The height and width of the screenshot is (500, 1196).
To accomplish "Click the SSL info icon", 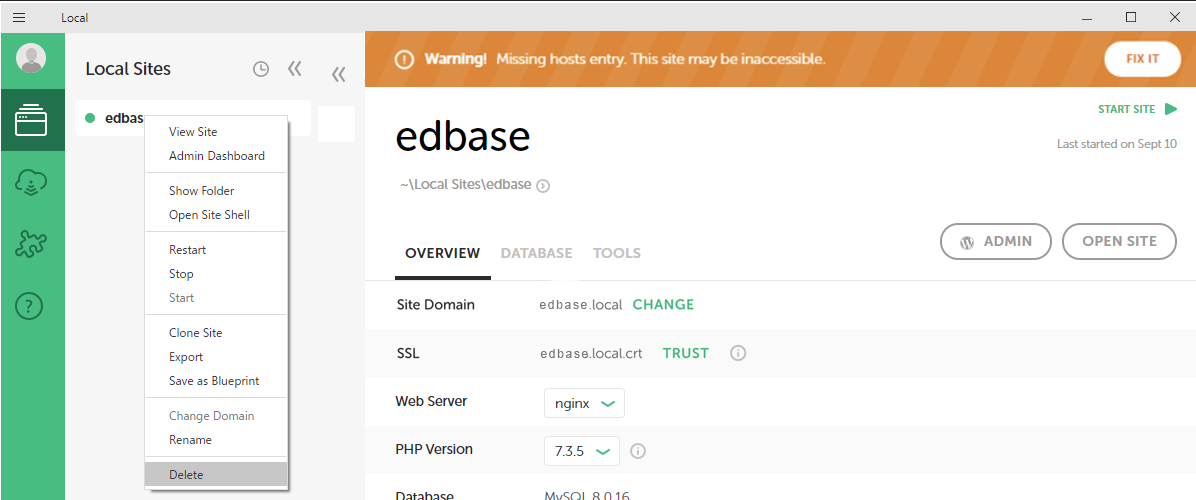I will (738, 354).
